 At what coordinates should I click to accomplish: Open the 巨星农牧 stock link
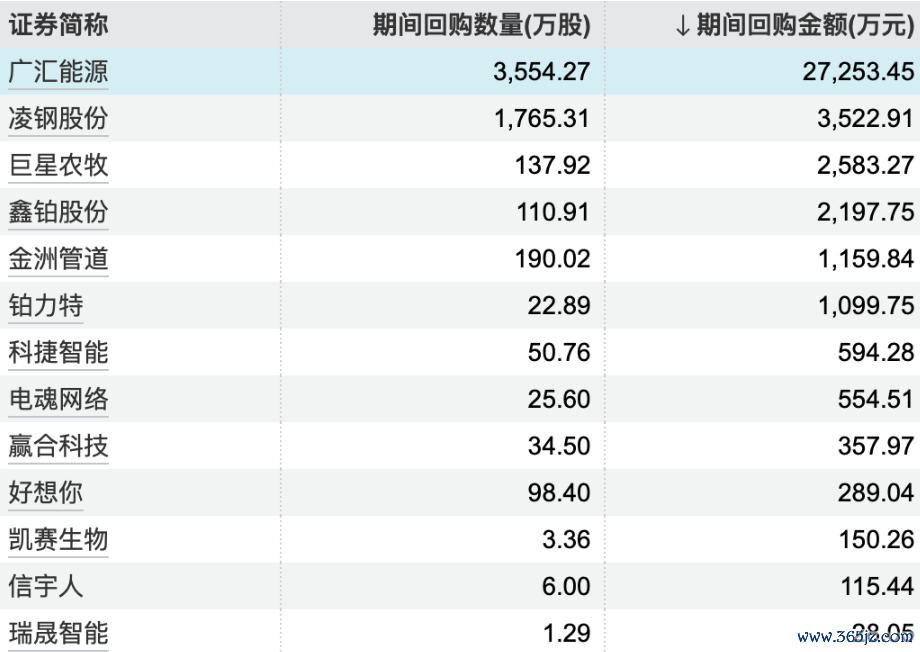click(x=58, y=165)
